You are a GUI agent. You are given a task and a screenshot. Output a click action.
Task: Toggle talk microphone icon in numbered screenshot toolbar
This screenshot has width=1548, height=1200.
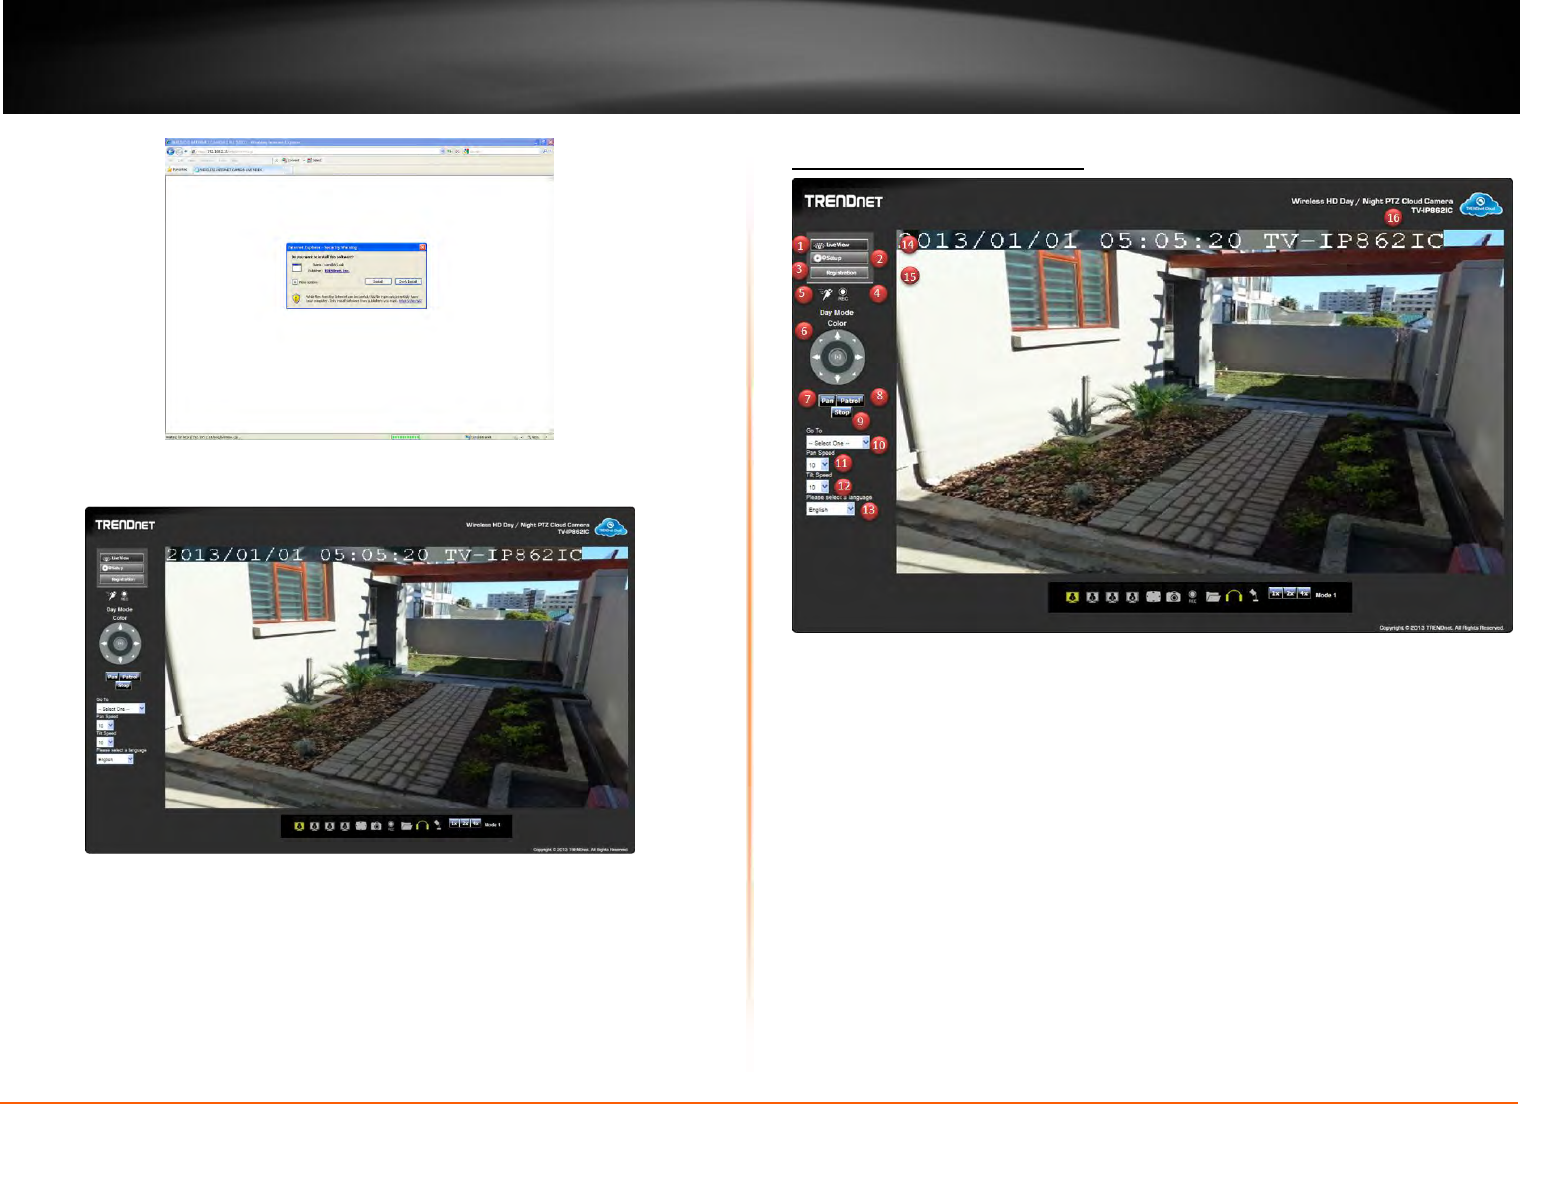tap(1254, 596)
